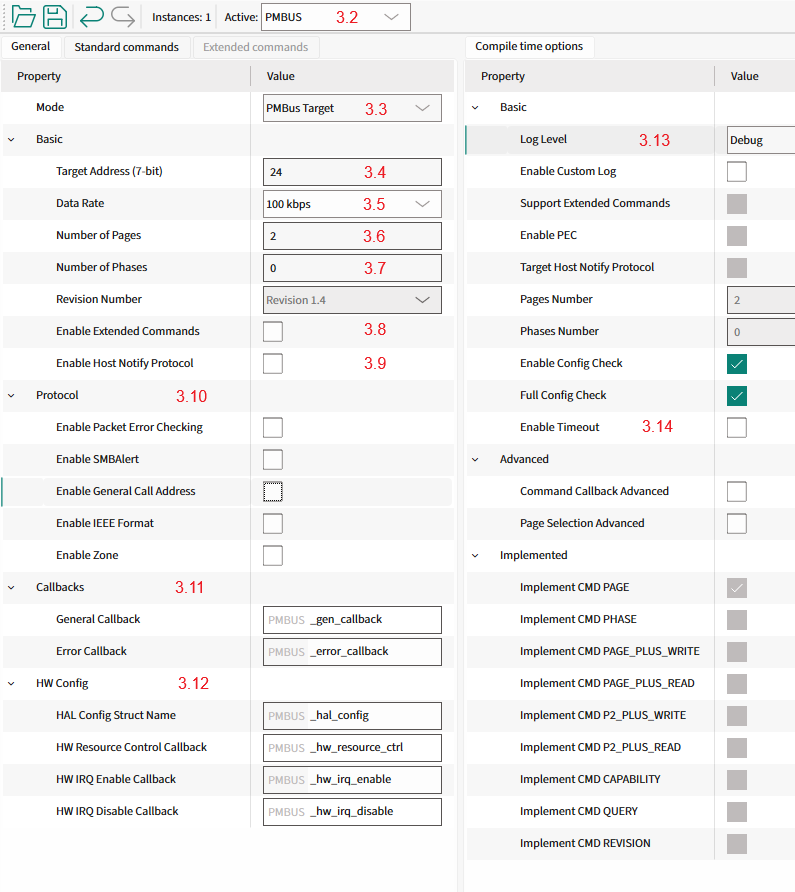Toggle Command Callback Advanced checkbox
Viewport: 795px width, 892px height.
tap(737, 492)
